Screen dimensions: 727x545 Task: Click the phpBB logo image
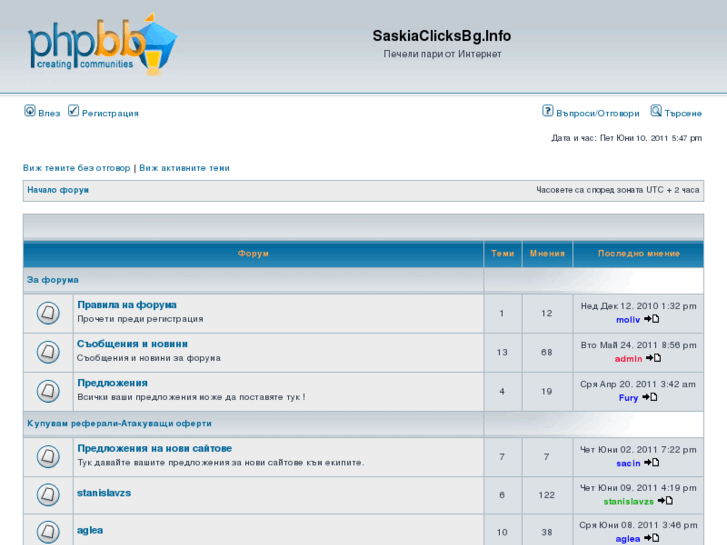click(x=102, y=45)
